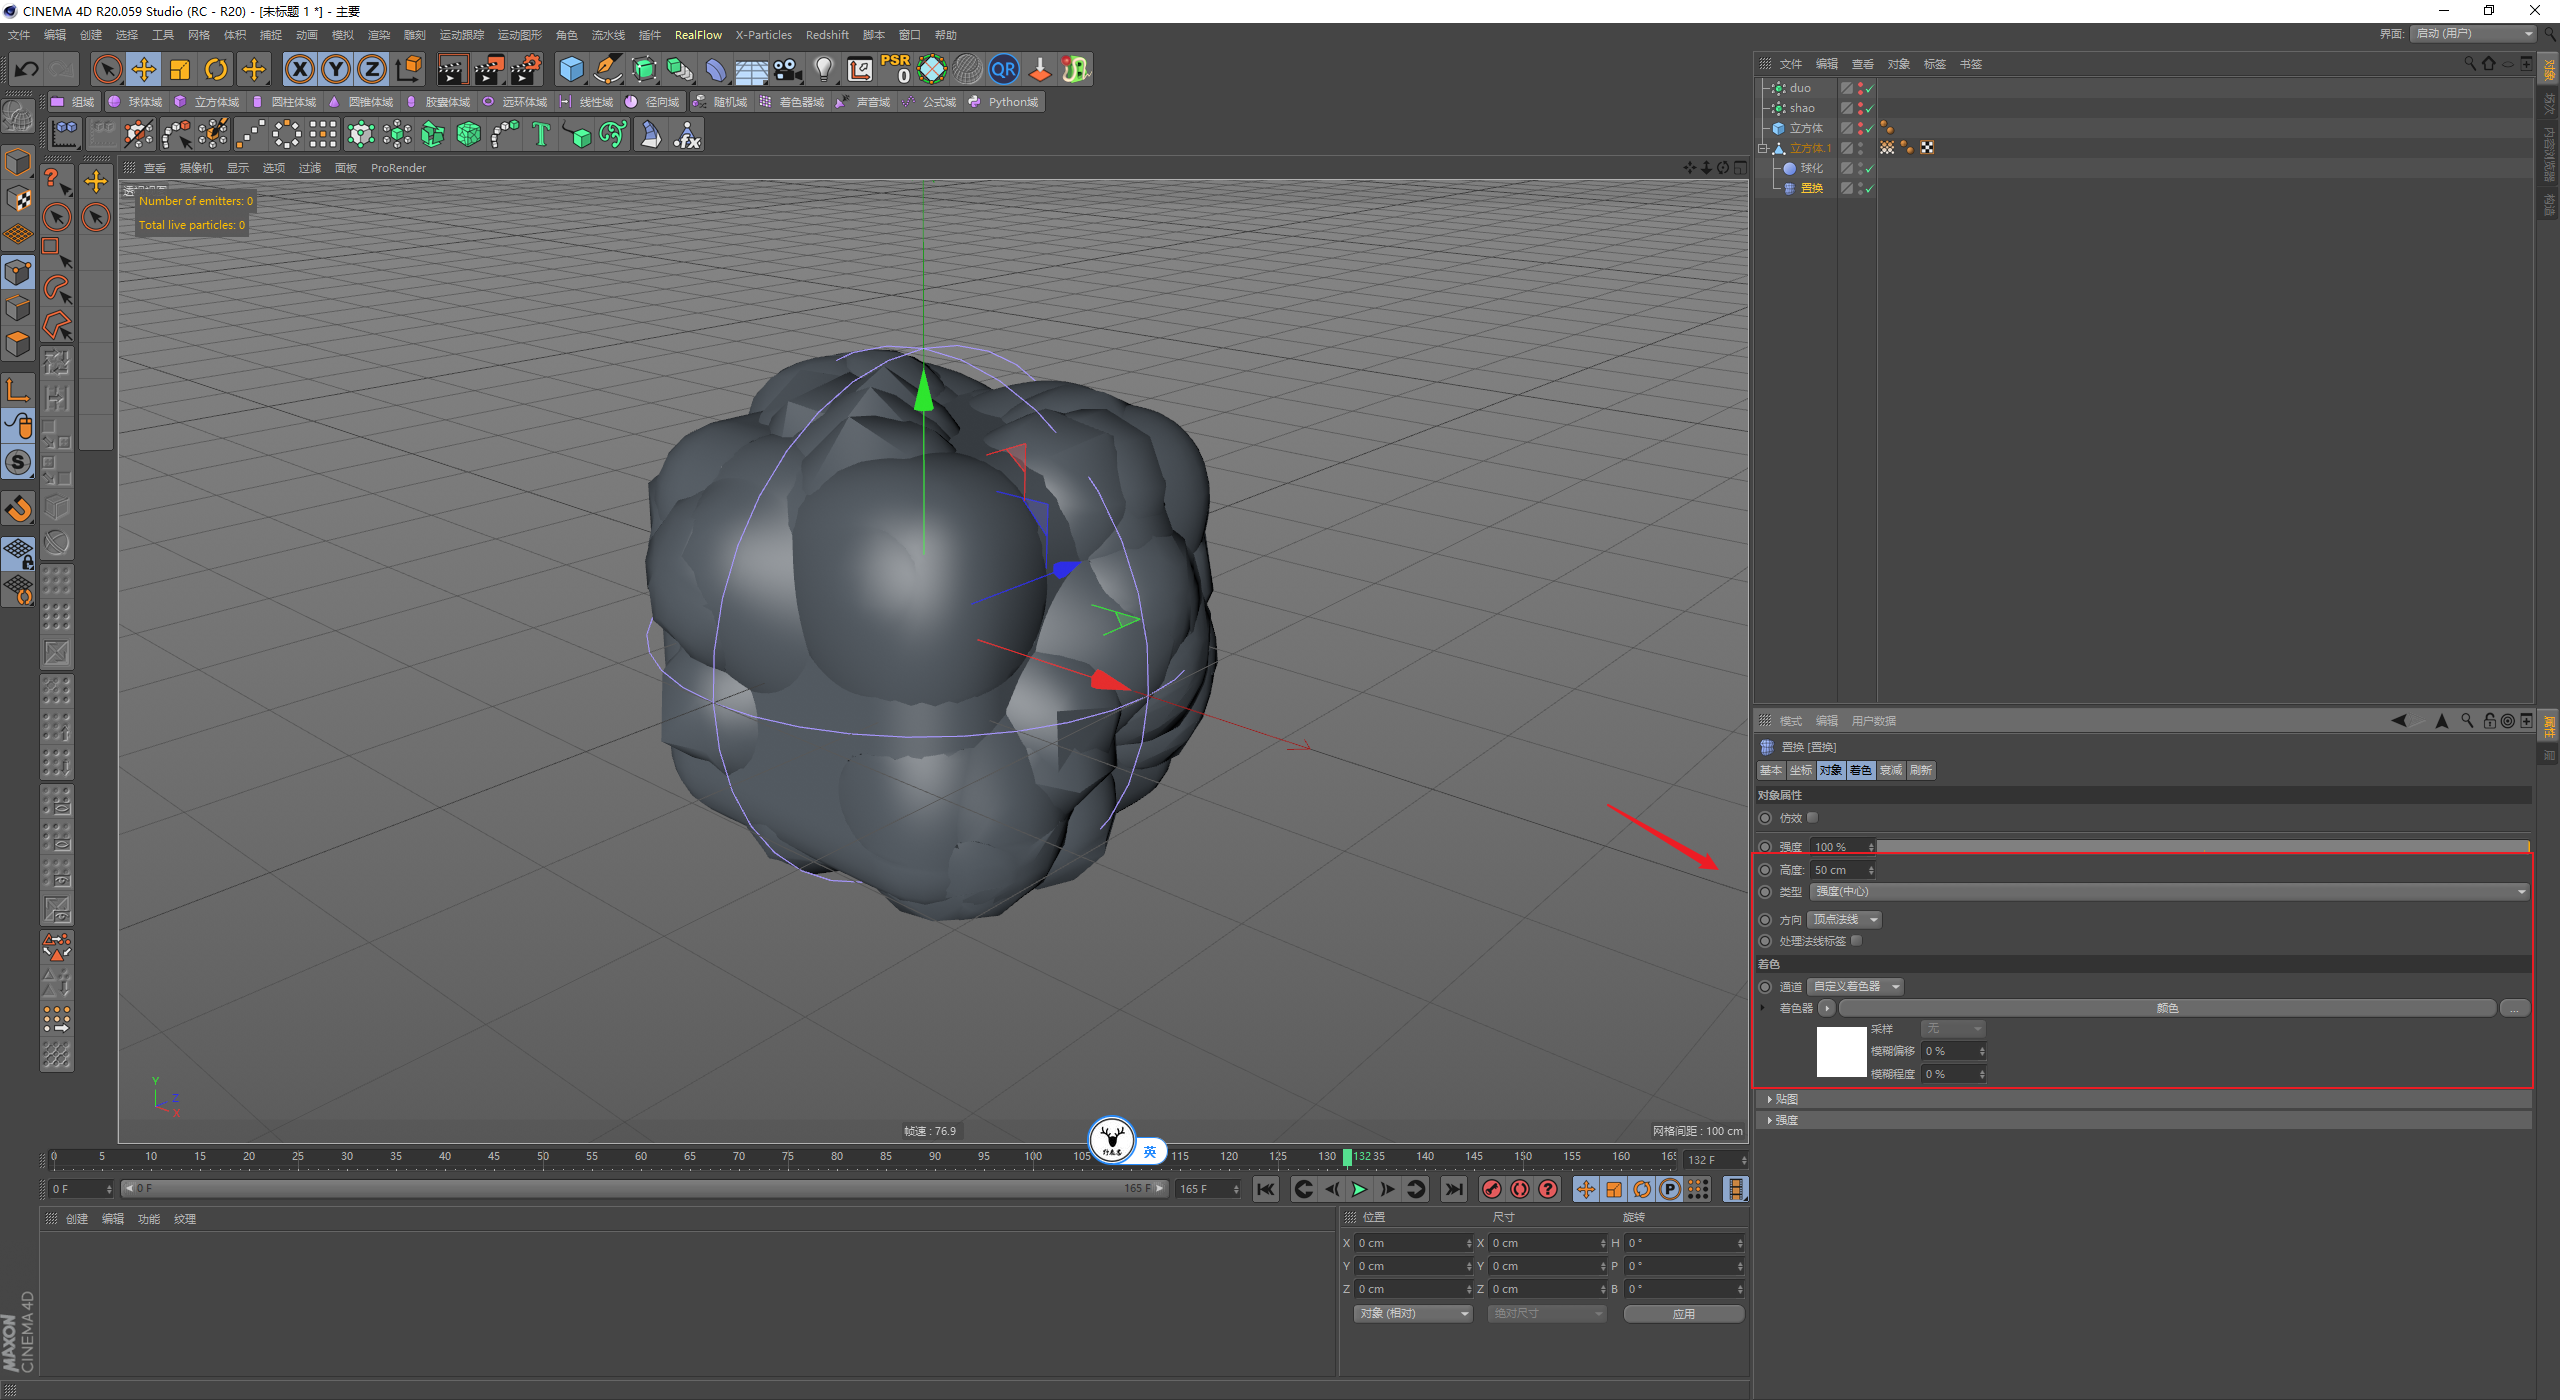The image size is (2560, 1400).
Task: Toggle enable checkmark for 球化 object
Action: click(x=1869, y=168)
